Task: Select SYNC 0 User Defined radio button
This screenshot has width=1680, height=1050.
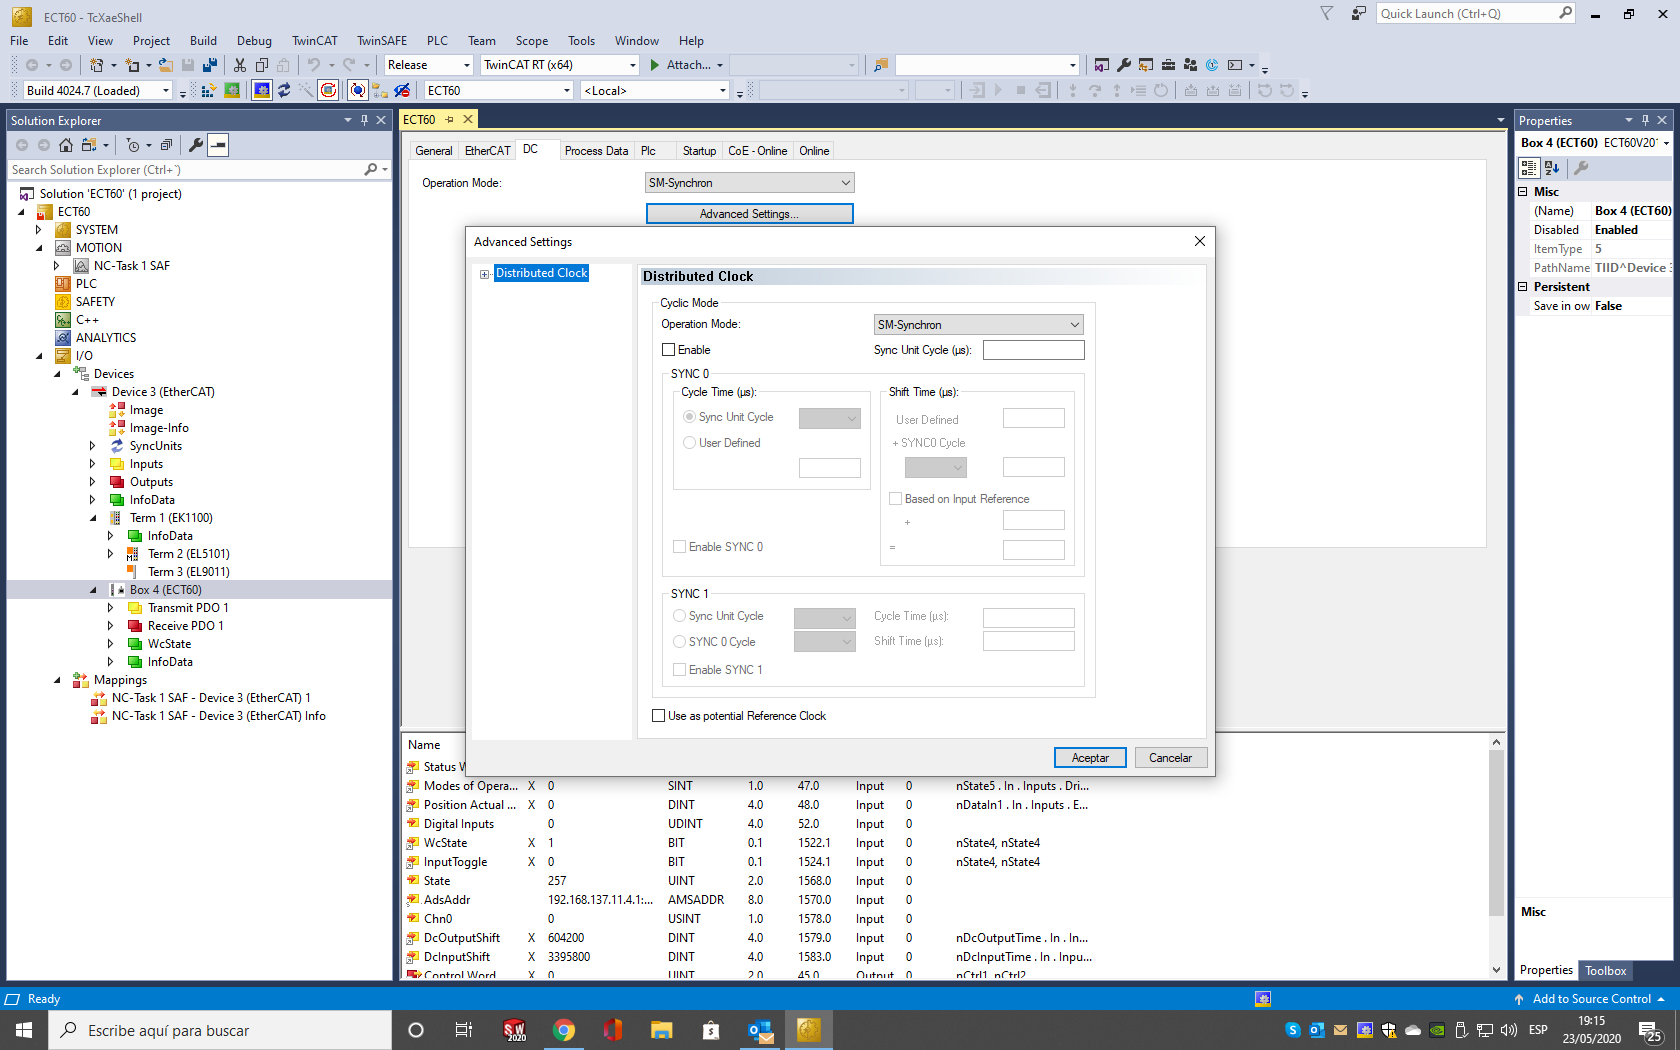Action: [x=689, y=443]
